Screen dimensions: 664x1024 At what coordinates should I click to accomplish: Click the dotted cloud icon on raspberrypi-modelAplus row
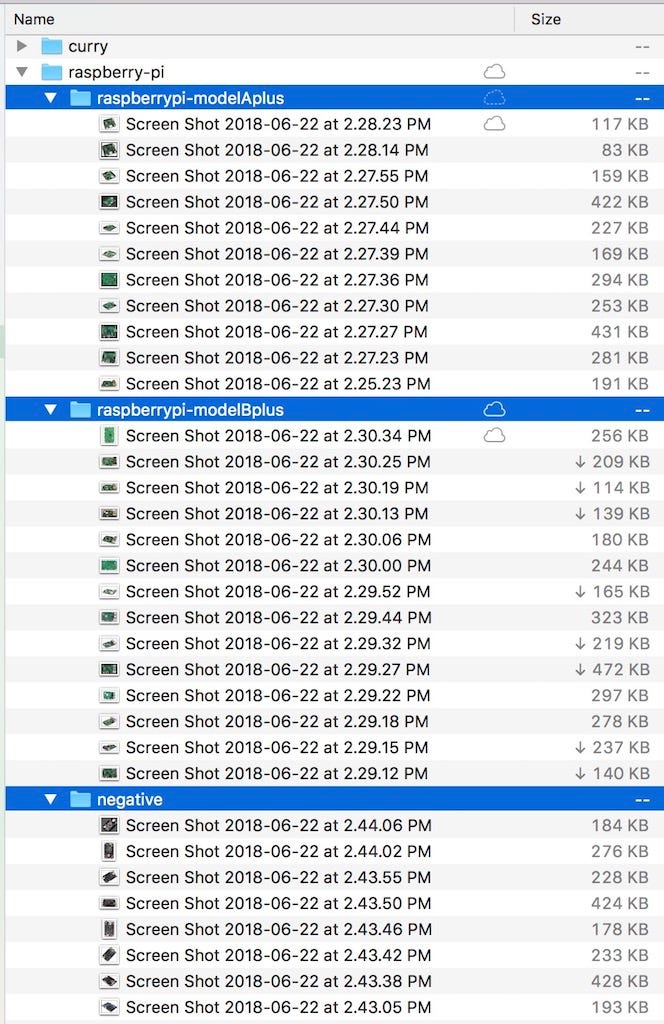494,98
